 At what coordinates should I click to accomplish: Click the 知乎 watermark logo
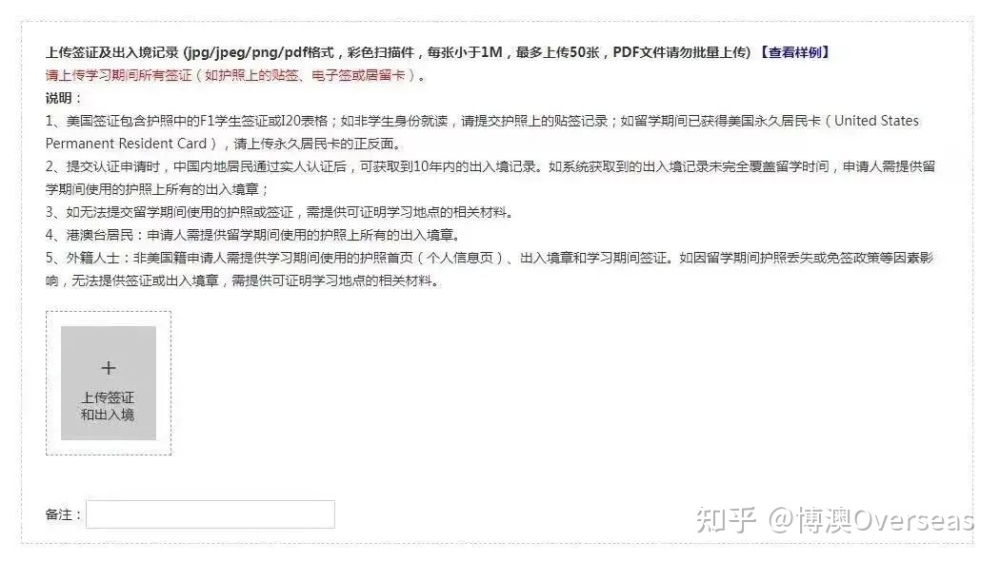[726, 520]
